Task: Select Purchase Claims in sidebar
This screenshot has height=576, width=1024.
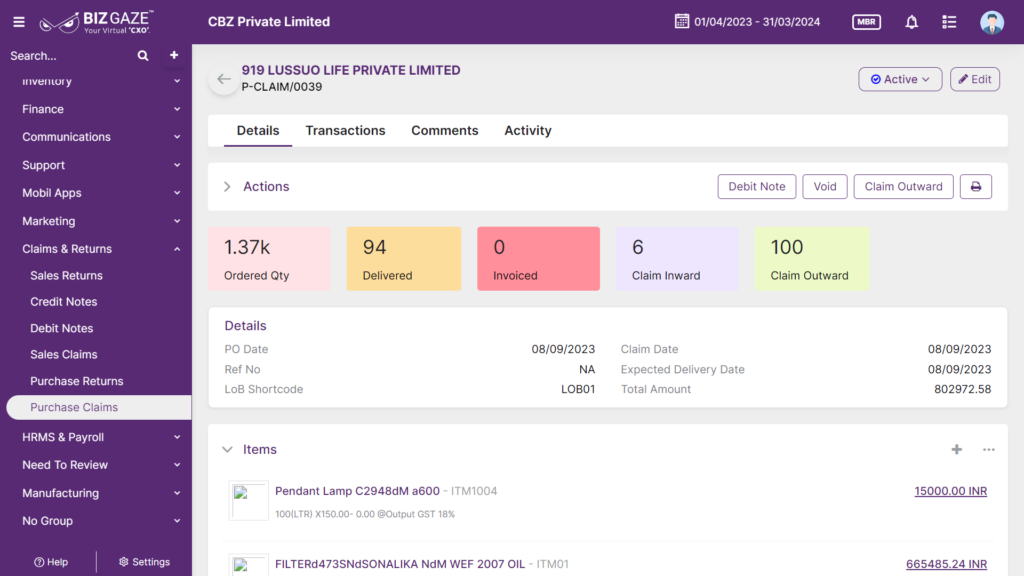Action: [99, 408]
